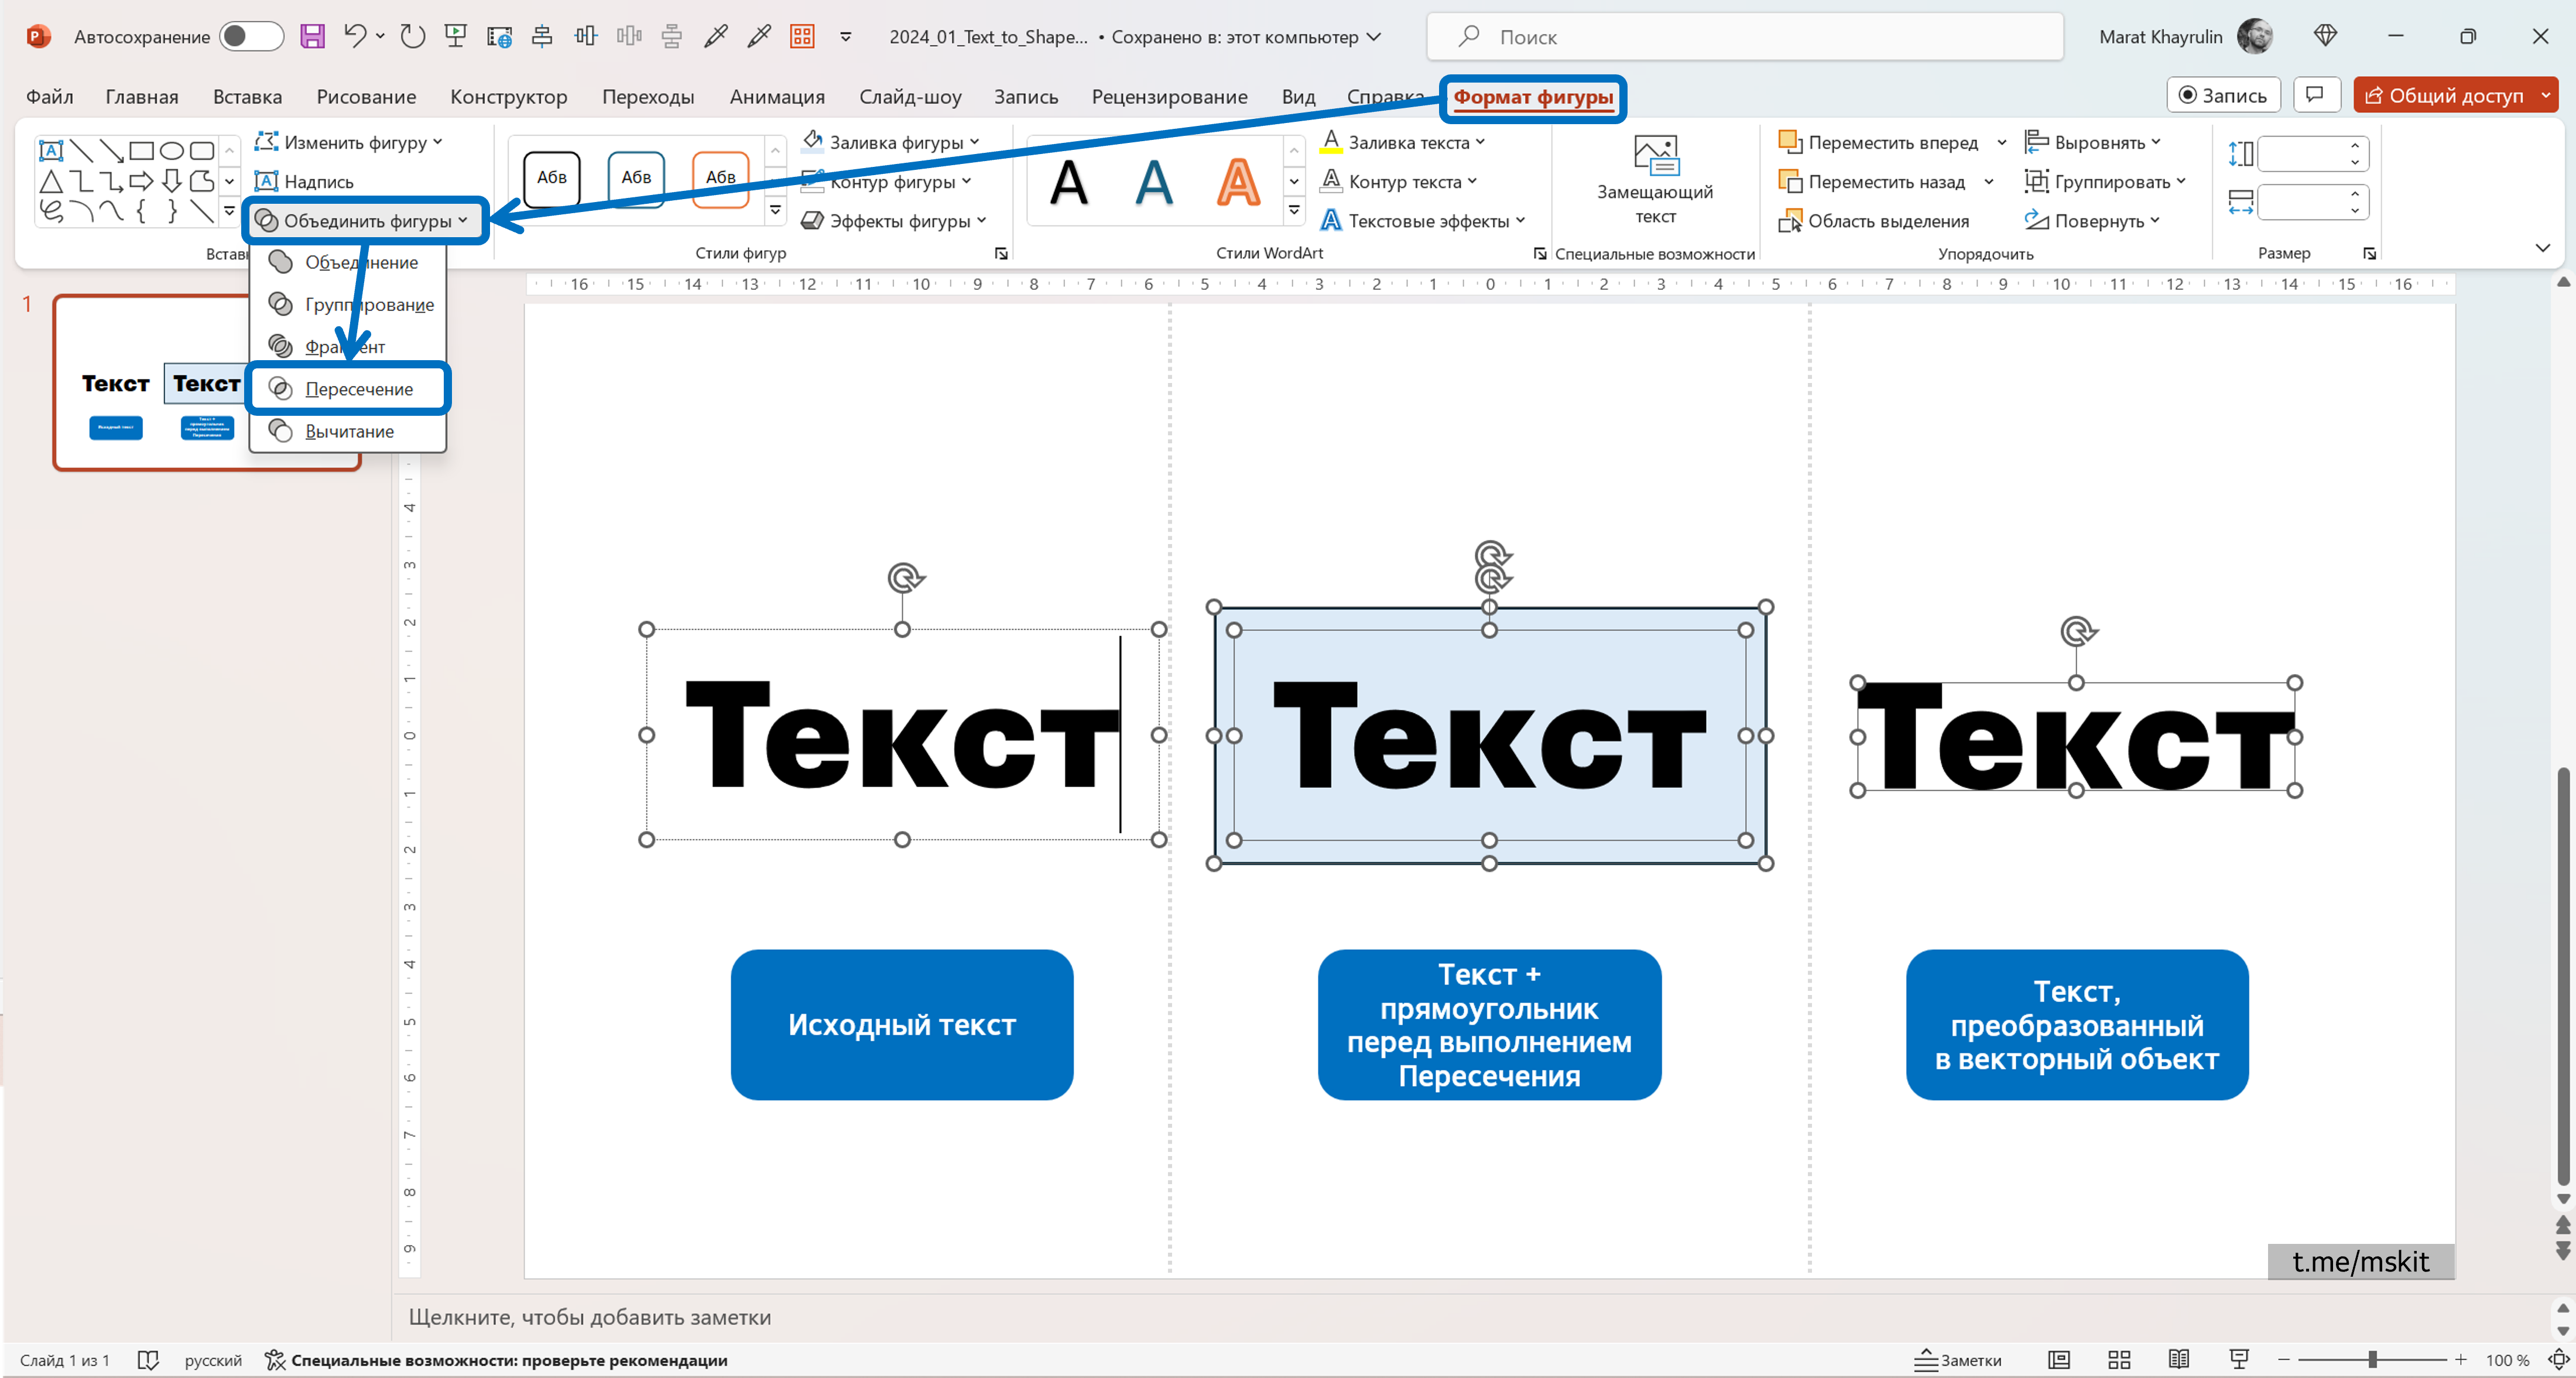Image resolution: width=2576 pixels, height=1378 pixels.
Task: Switch to Вставка tab
Action: pyautogui.click(x=247, y=96)
